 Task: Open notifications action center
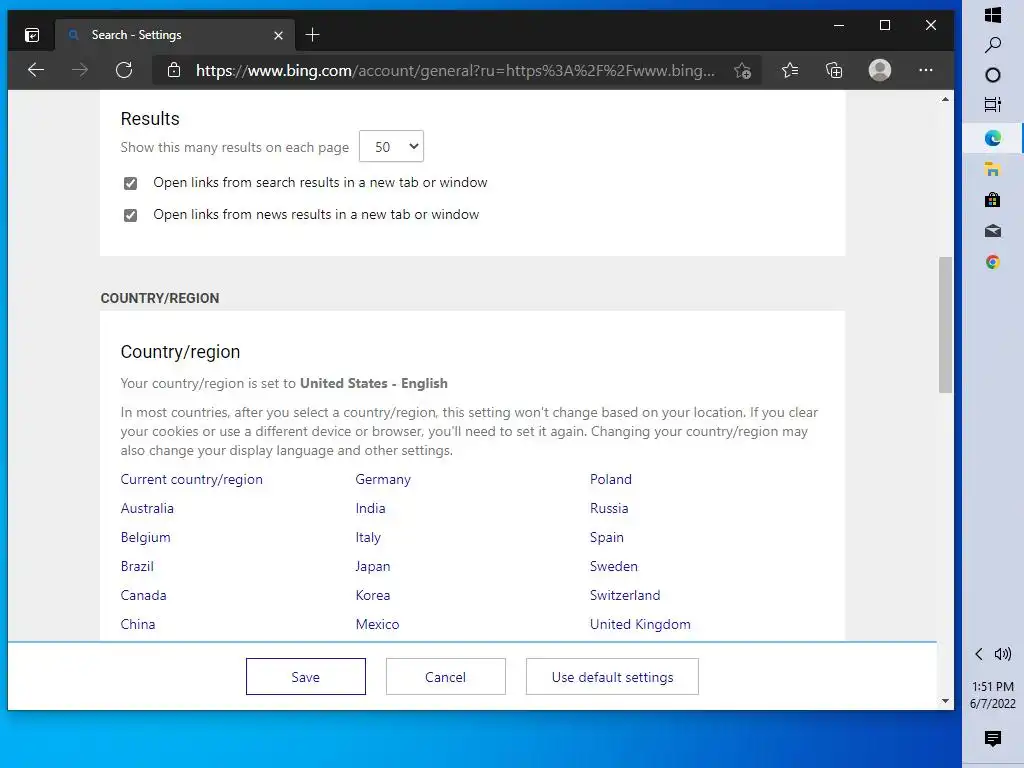tap(993, 739)
